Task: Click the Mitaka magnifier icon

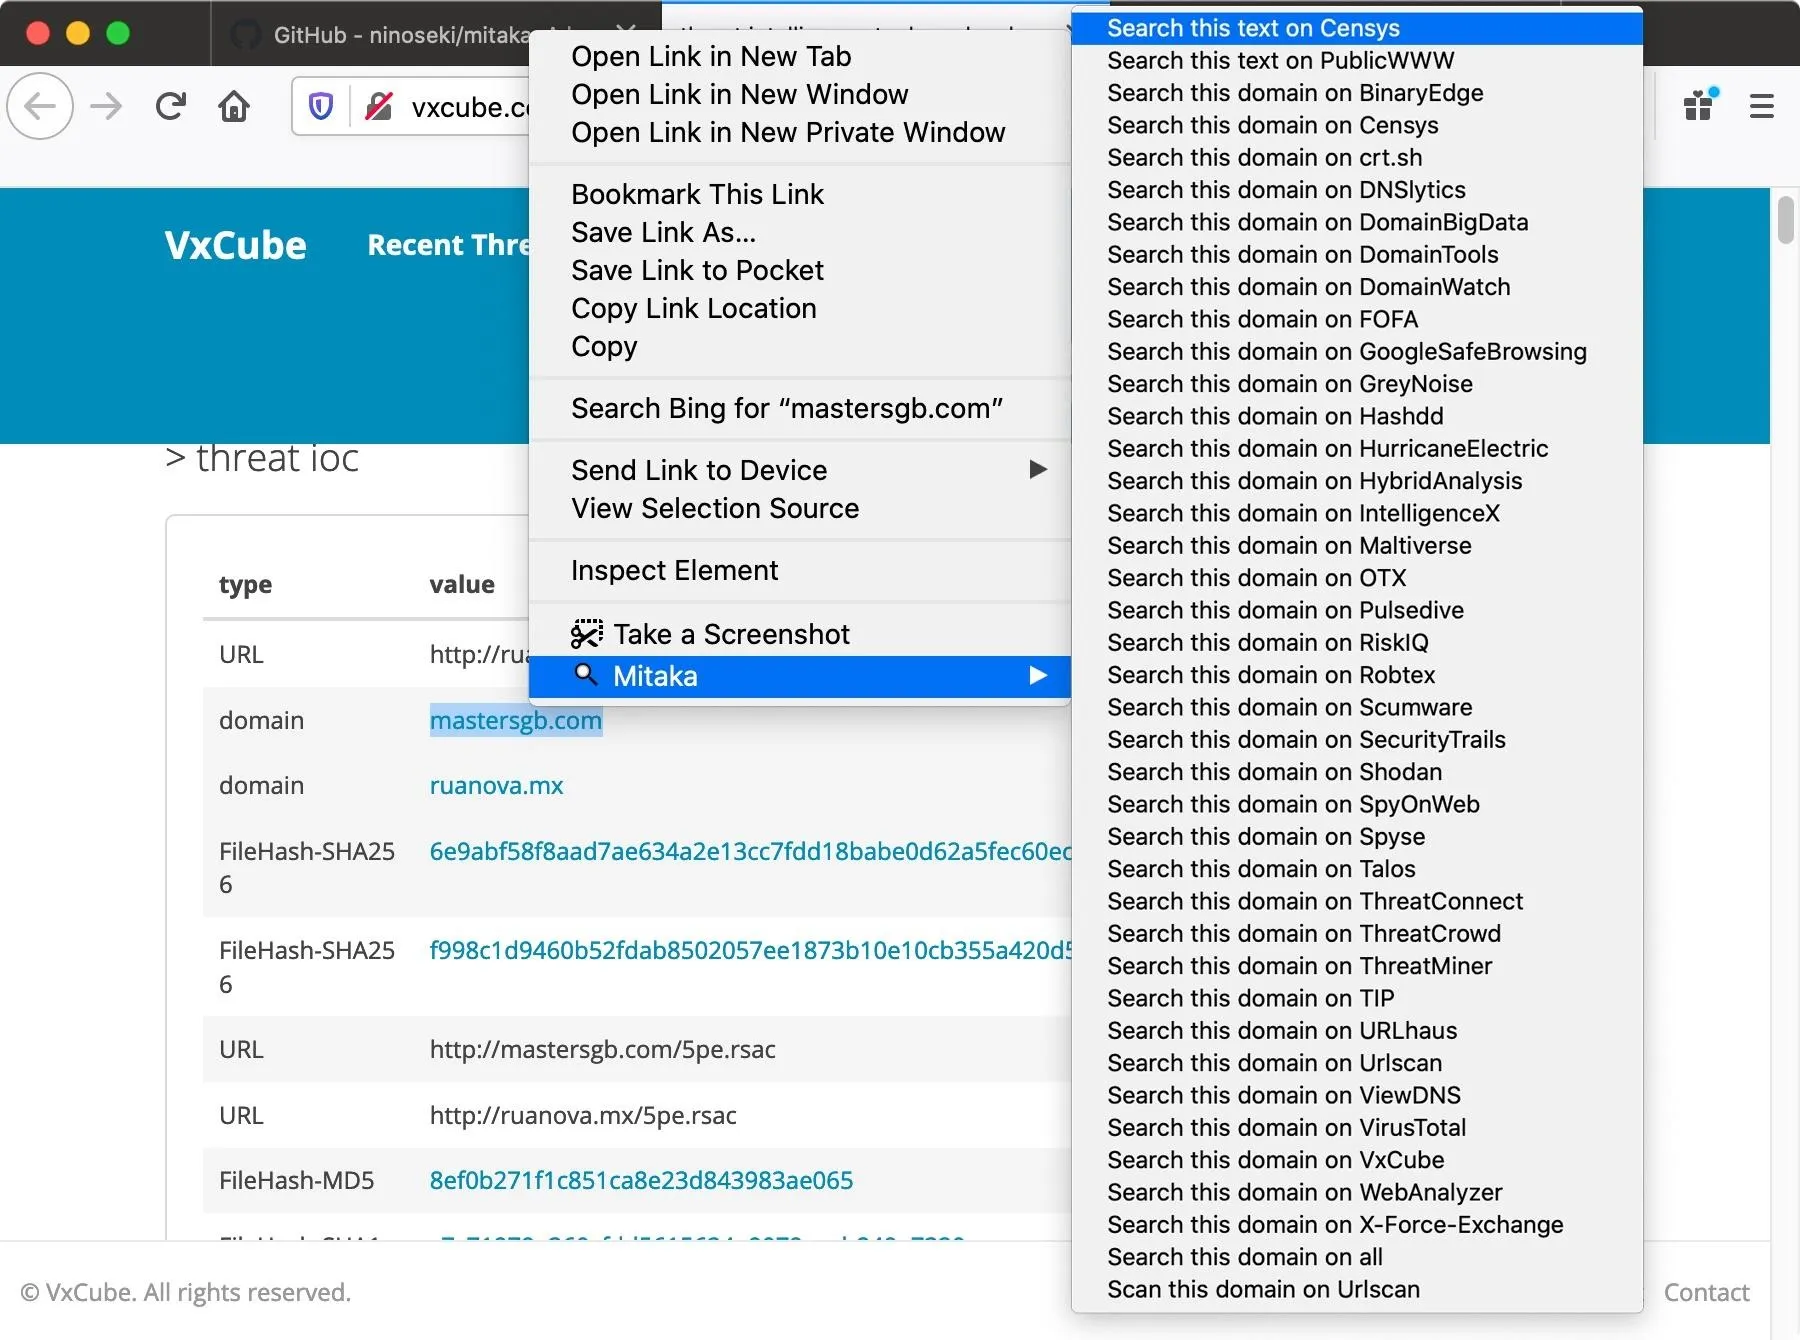Action: tap(586, 675)
